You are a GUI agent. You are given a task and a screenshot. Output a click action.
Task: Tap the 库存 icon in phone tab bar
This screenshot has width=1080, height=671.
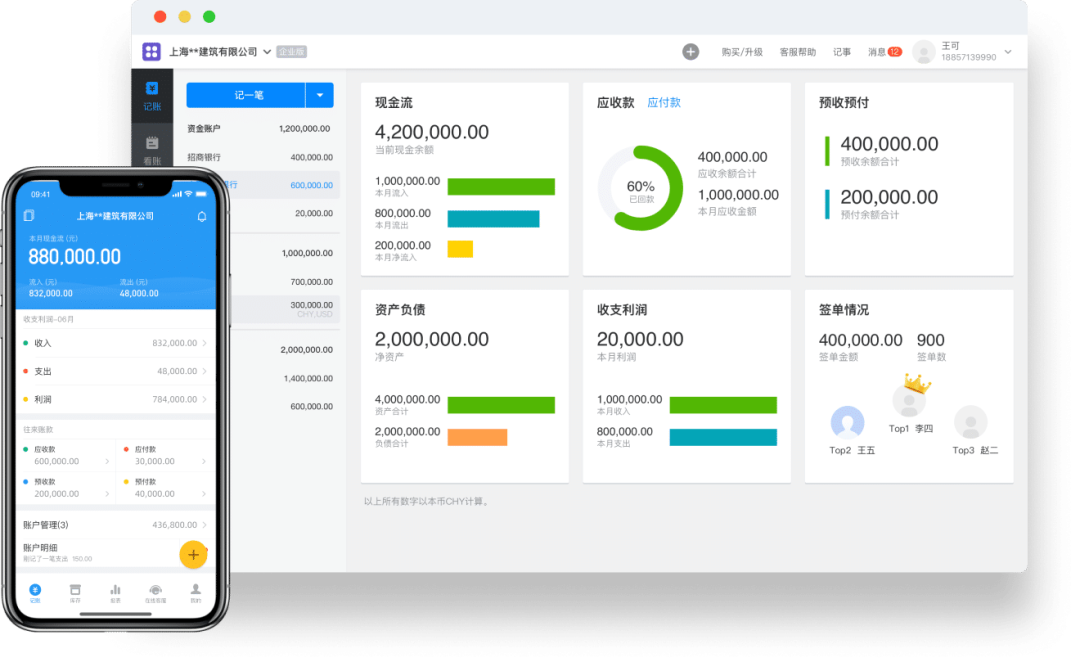[75, 592]
